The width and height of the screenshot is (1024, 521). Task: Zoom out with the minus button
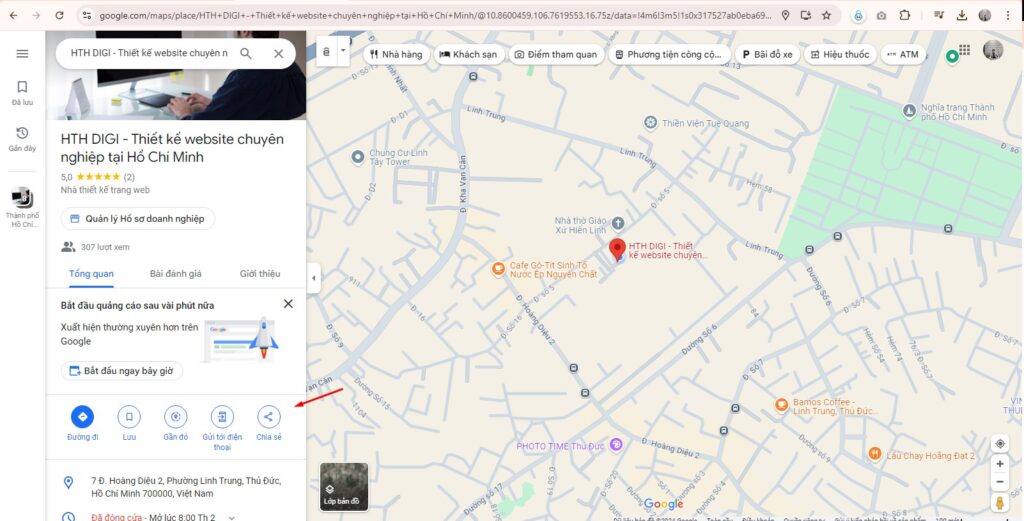(1000, 482)
